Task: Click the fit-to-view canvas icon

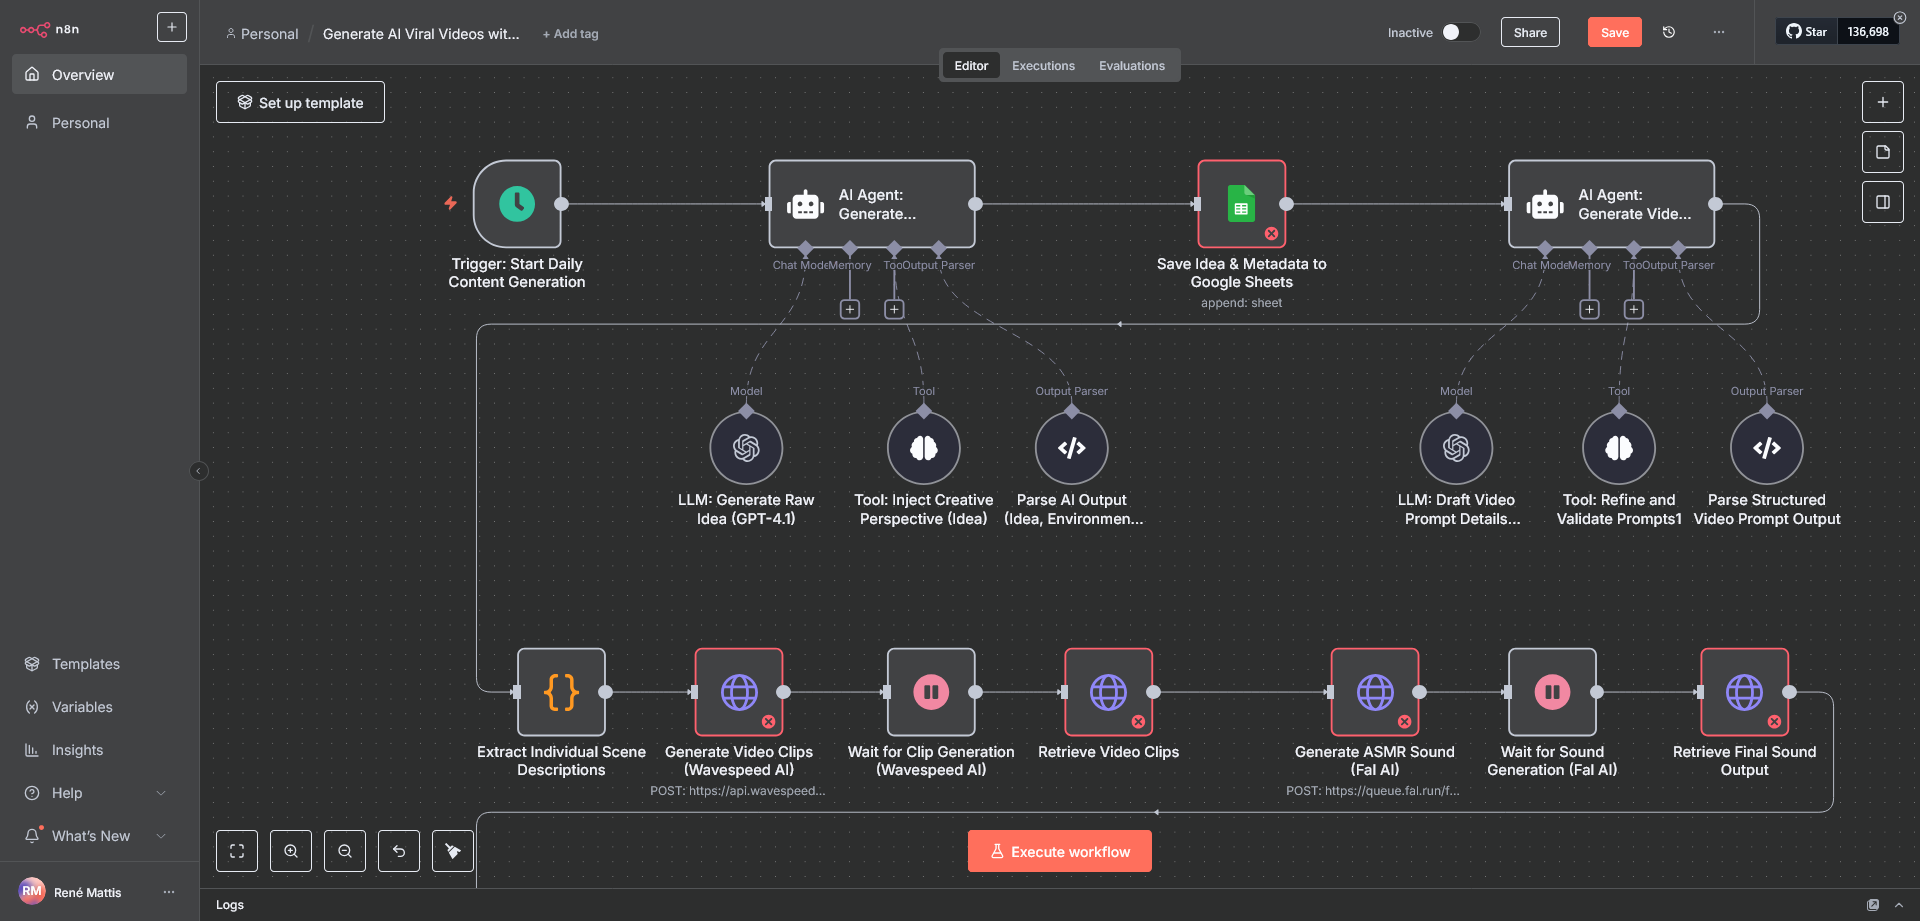Action: pos(237,851)
